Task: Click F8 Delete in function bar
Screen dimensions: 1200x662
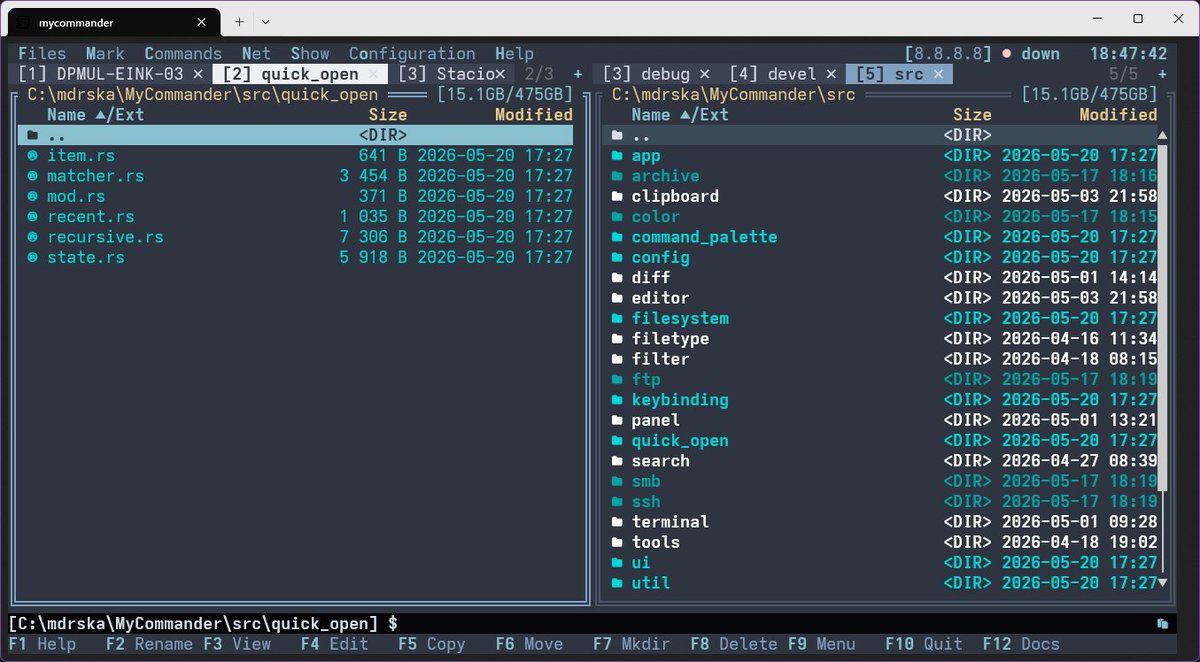Action: (x=734, y=644)
